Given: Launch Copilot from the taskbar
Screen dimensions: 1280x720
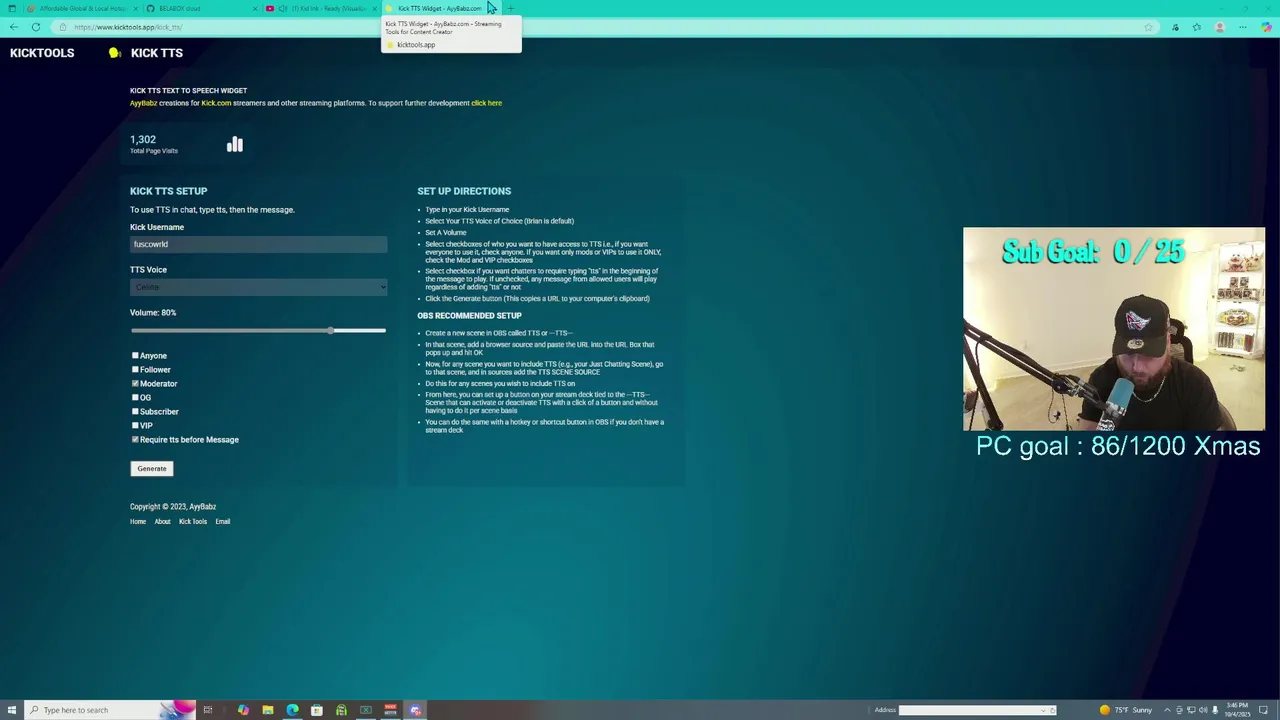Looking at the screenshot, I should click(243, 710).
